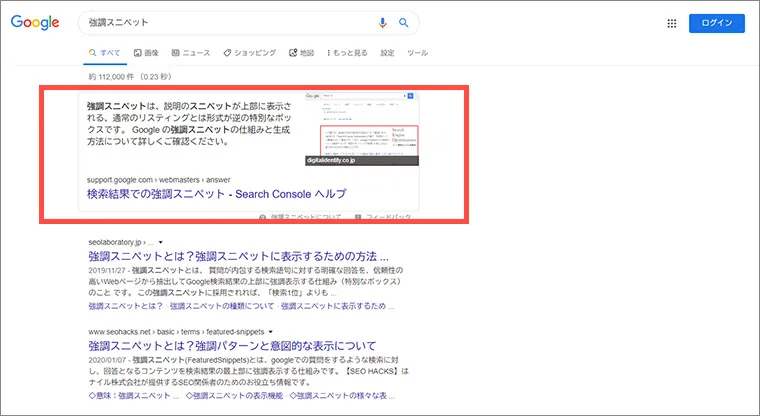Open 検索結果での強調スニペット - Search Console ヘルプ link
The width and height of the screenshot is (760, 416).
click(x=217, y=194)
